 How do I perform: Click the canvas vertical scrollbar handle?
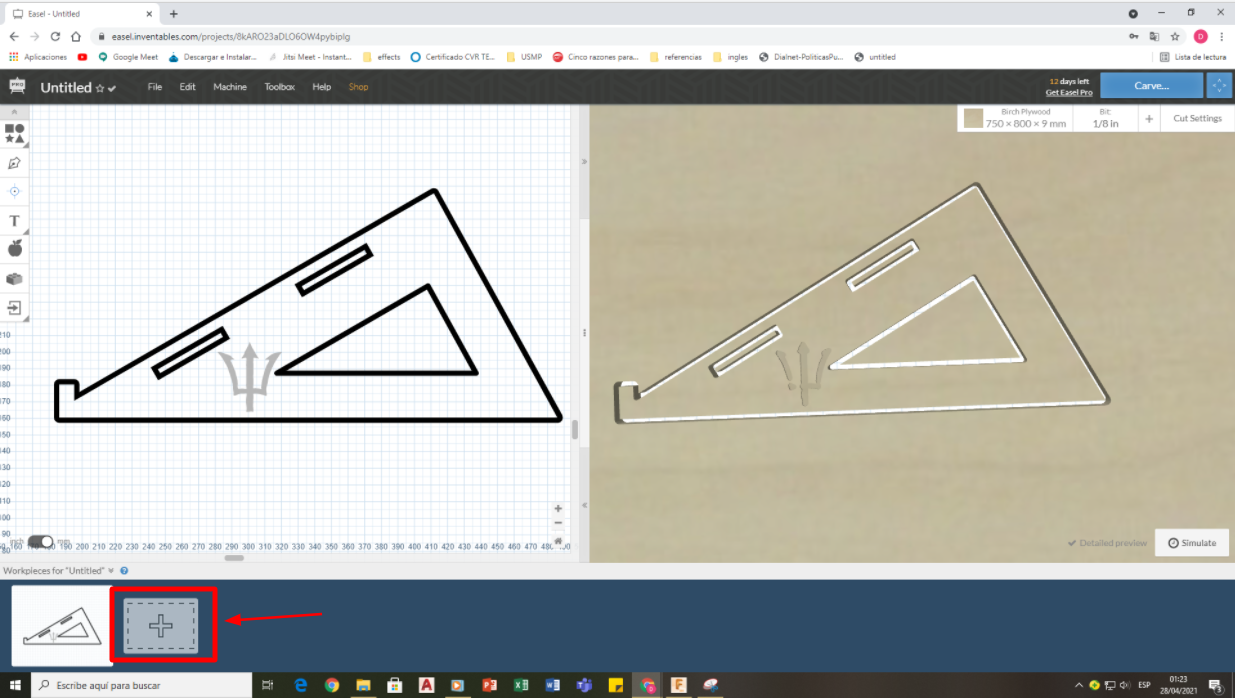click(574, 430)
